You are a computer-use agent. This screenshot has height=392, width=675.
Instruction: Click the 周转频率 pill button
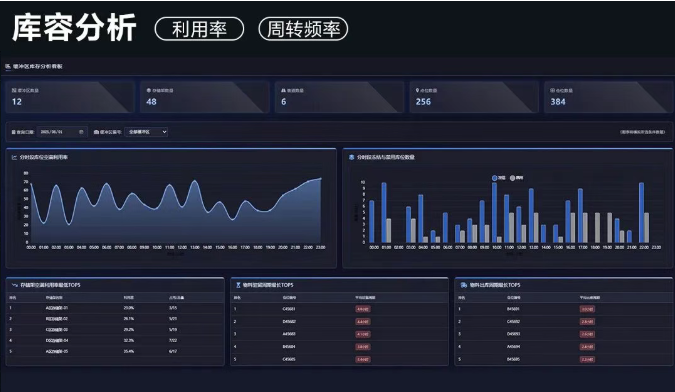click(x=303, y=29)
